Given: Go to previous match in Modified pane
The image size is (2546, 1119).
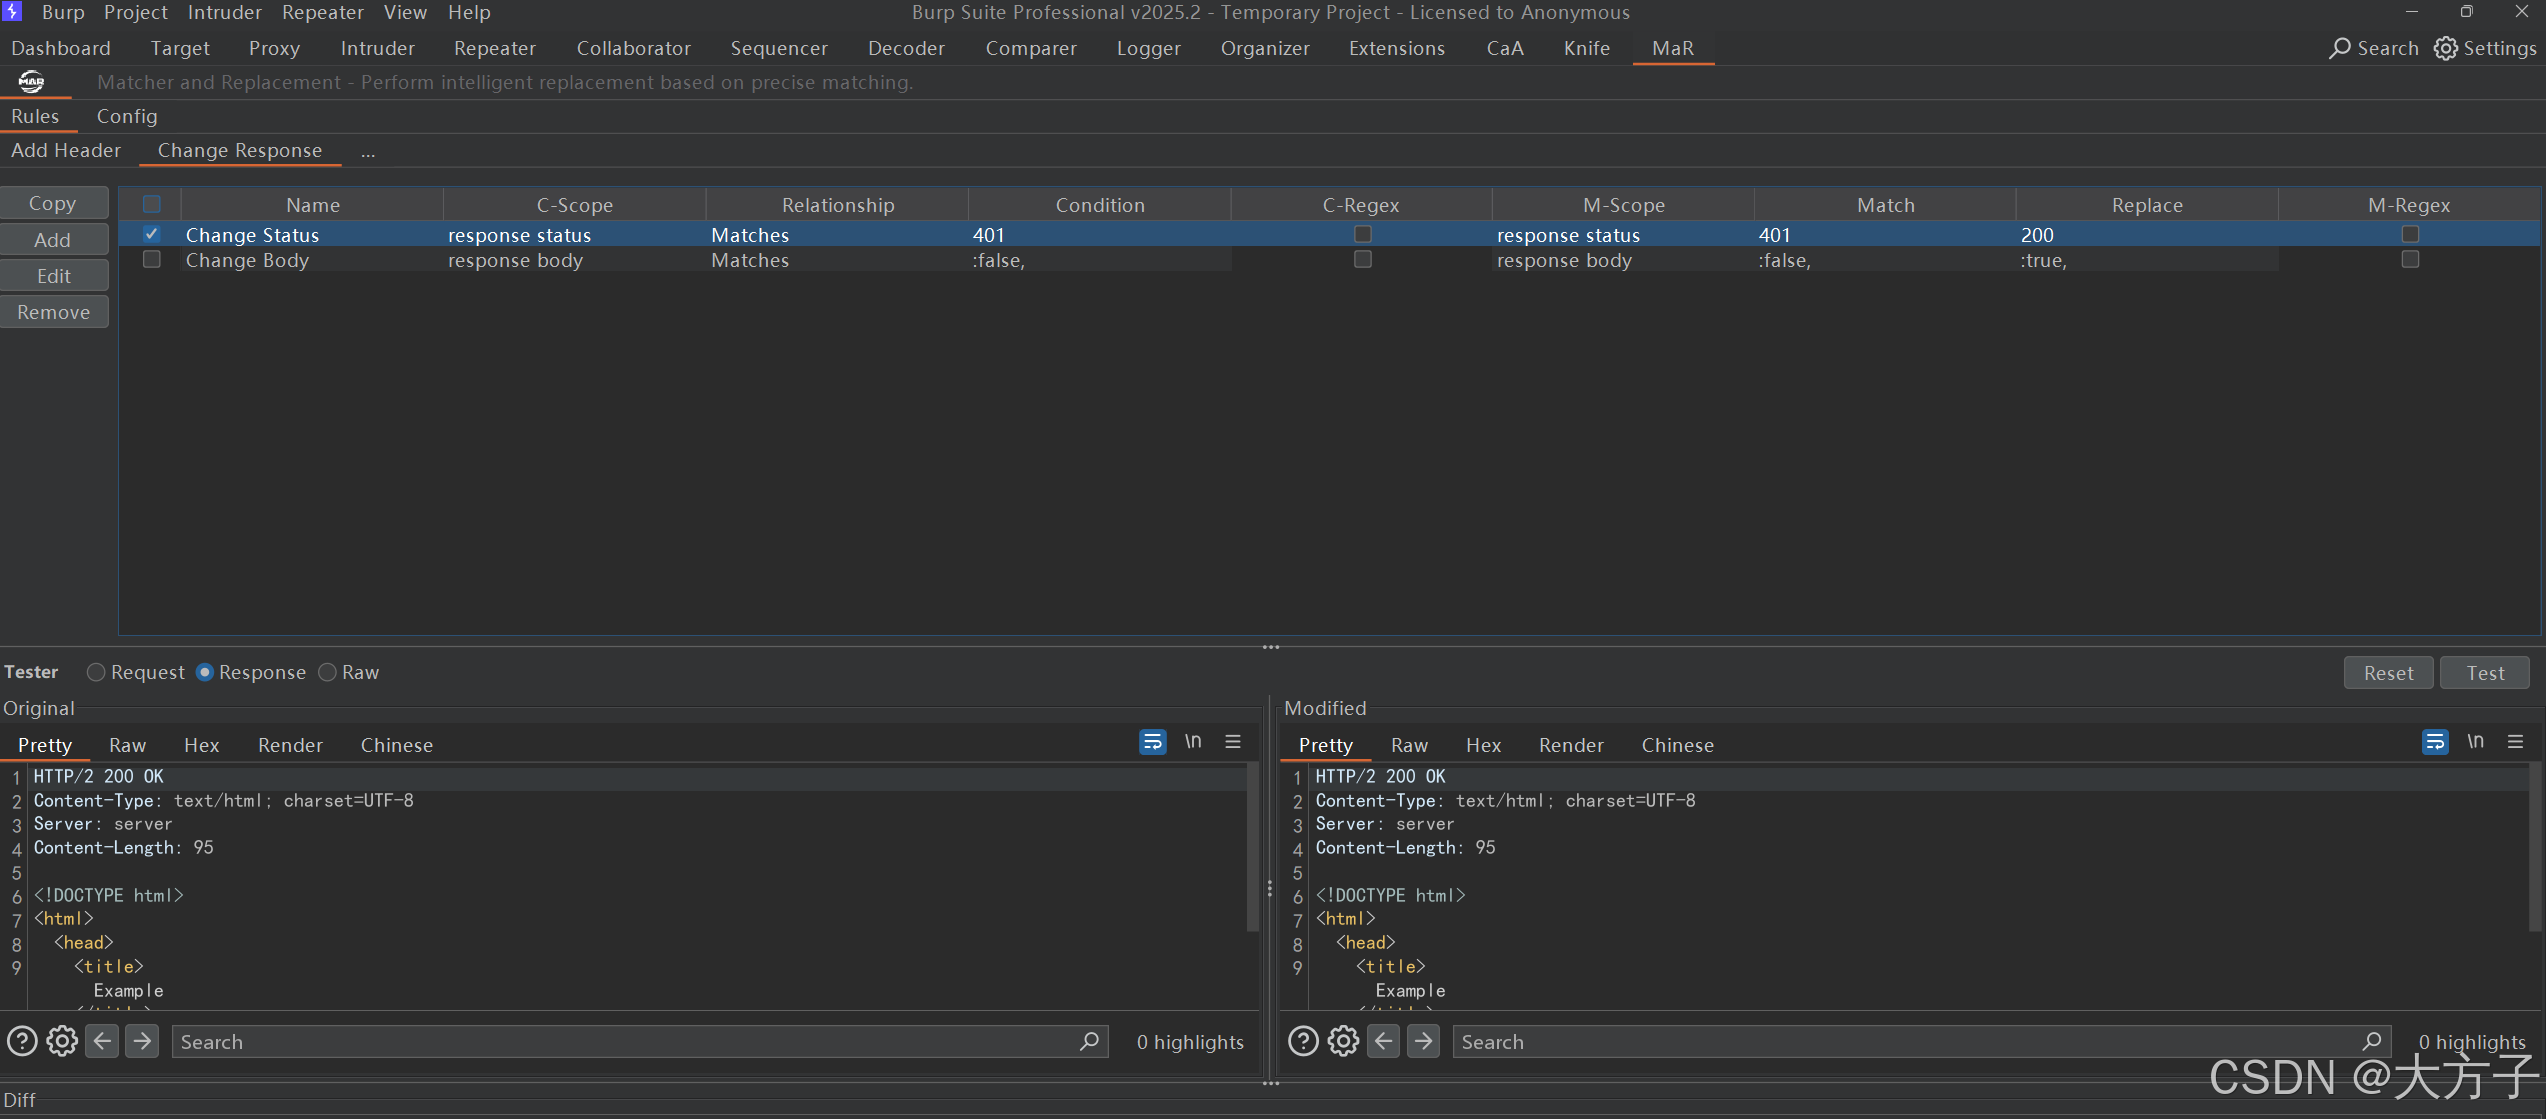Looking at the screenshot, I should click(x=1383, y=1041).
